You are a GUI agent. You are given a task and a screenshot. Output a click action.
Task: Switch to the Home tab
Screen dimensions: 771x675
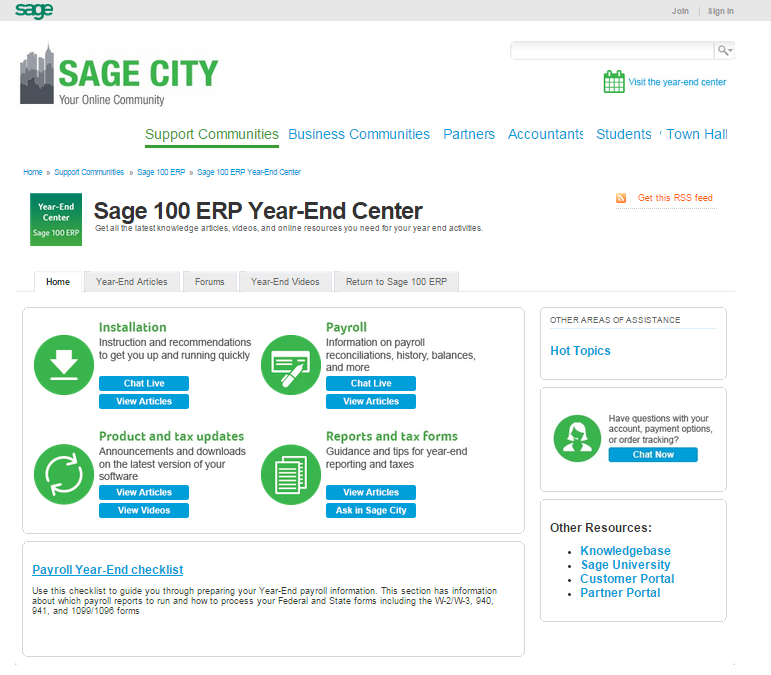58,282
